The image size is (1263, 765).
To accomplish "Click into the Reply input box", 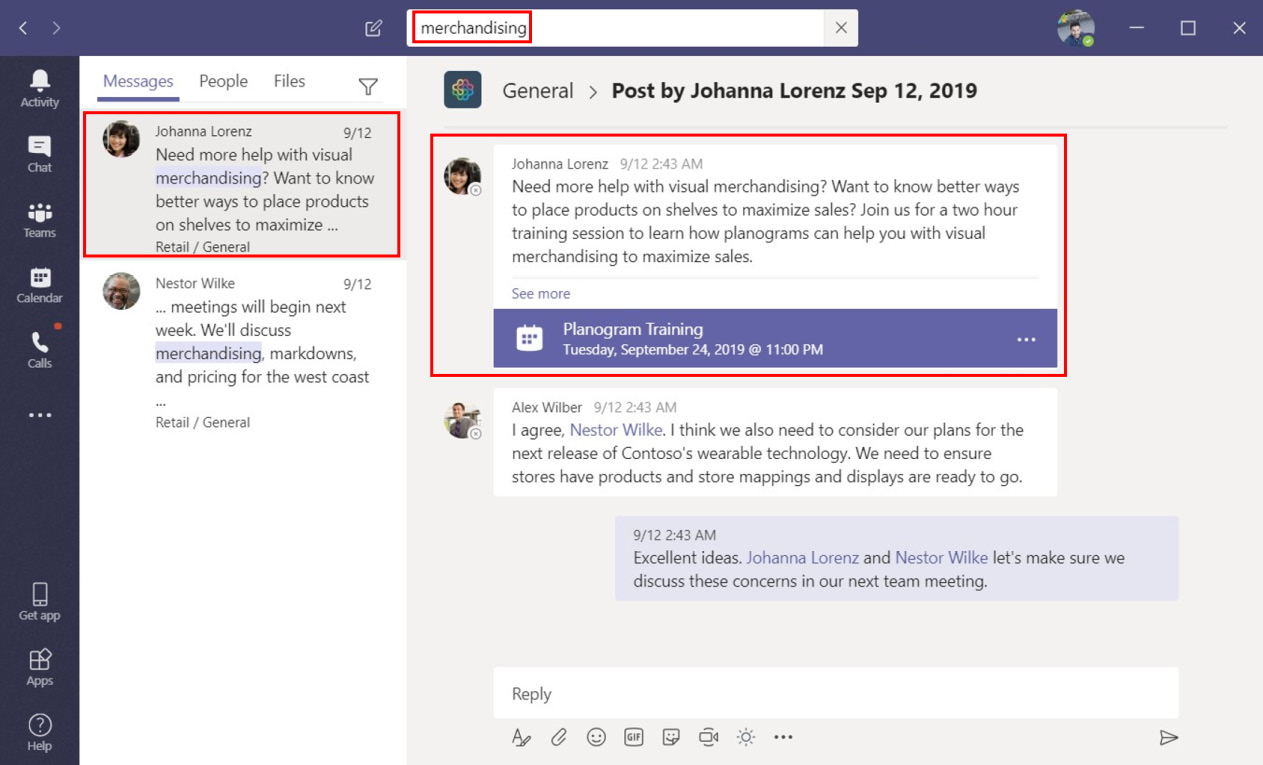I will [836, 693].
